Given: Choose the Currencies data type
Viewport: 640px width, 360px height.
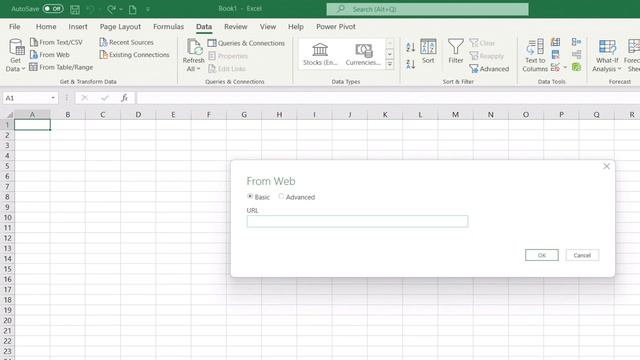Looking at the screenshot, I should [363, 54].
